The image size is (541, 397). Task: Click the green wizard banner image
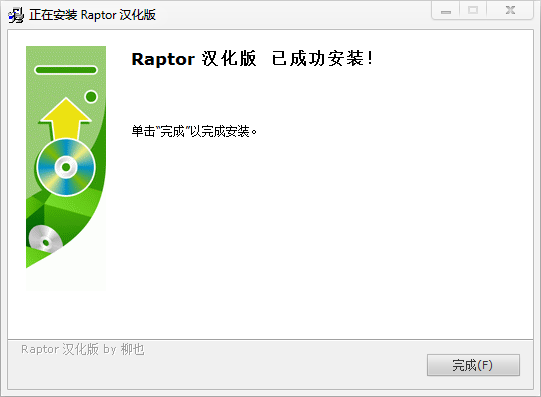tap(66, 168)
